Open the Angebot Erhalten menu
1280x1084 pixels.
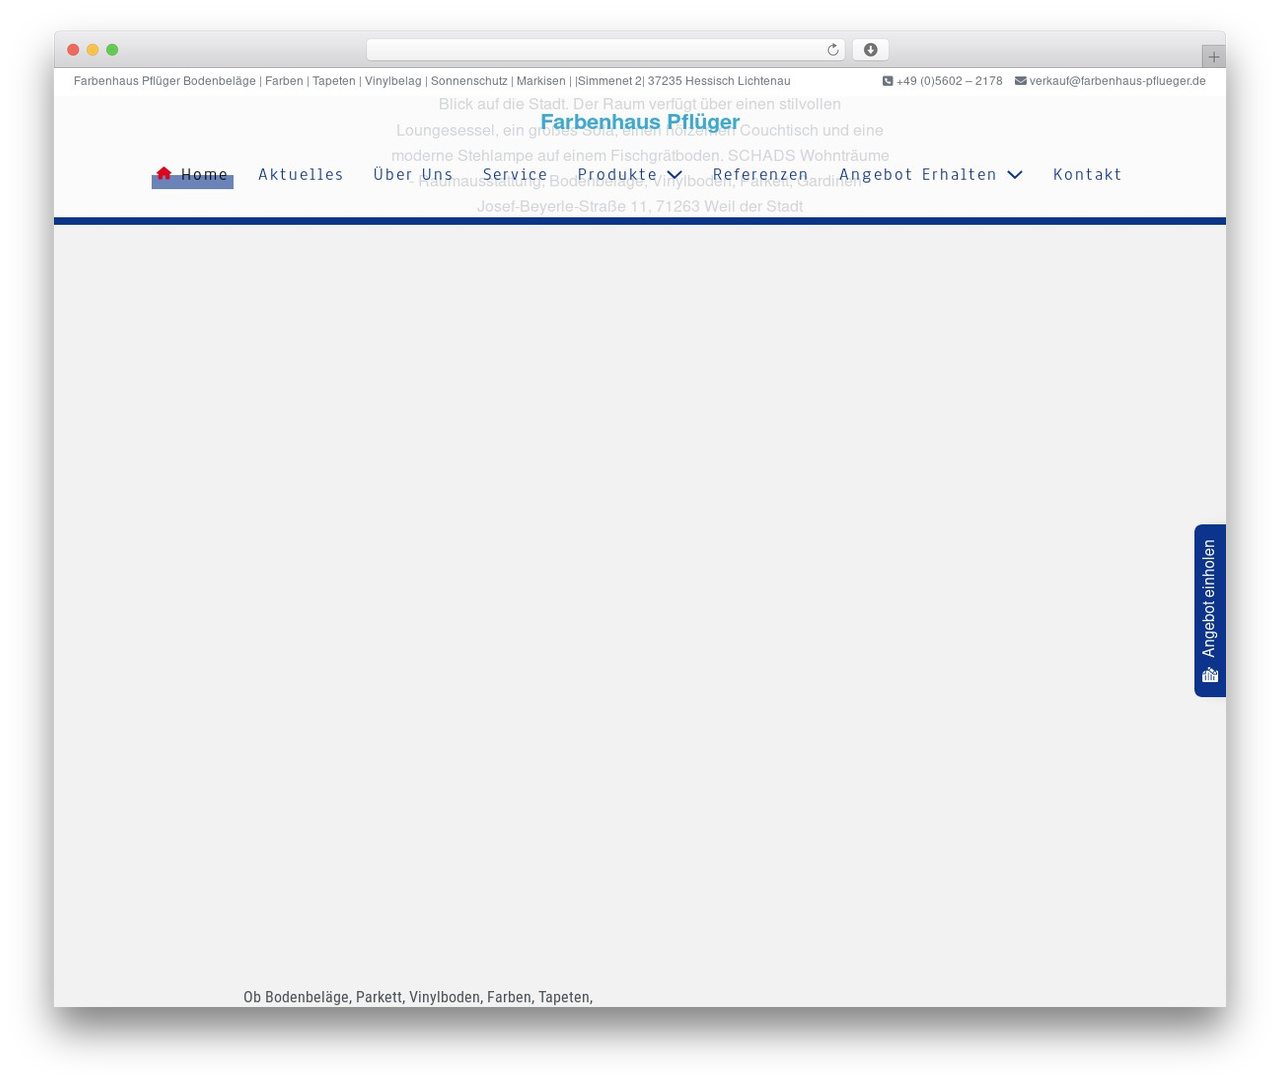[x=918, y=175]
